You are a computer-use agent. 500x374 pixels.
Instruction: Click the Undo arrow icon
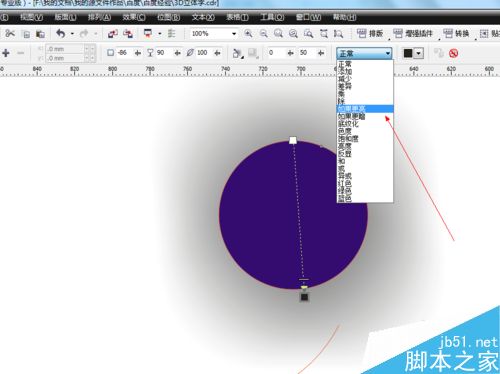61,33
